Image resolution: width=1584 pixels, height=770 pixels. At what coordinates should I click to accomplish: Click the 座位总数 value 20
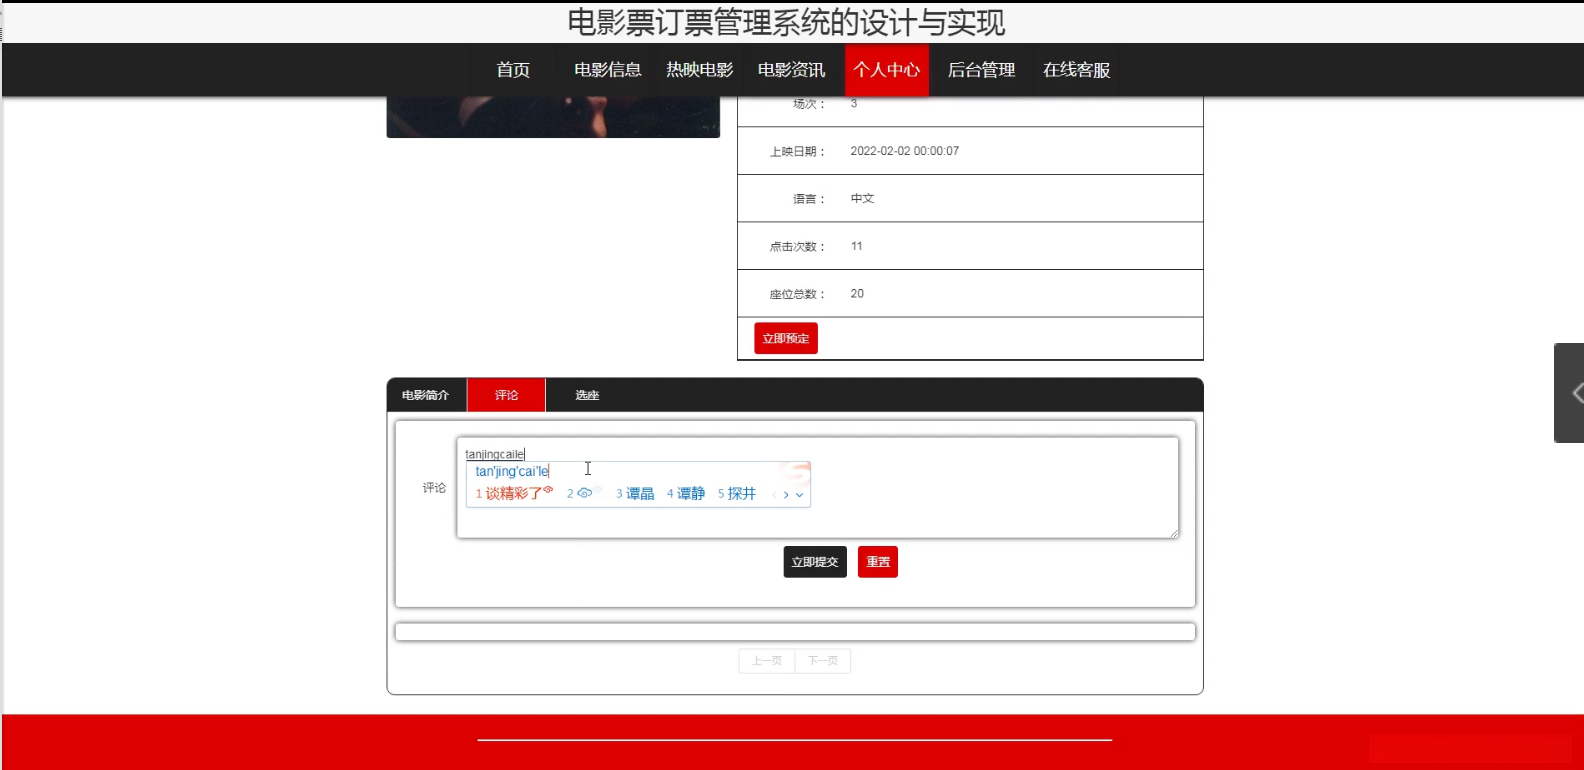pos(857,294)
